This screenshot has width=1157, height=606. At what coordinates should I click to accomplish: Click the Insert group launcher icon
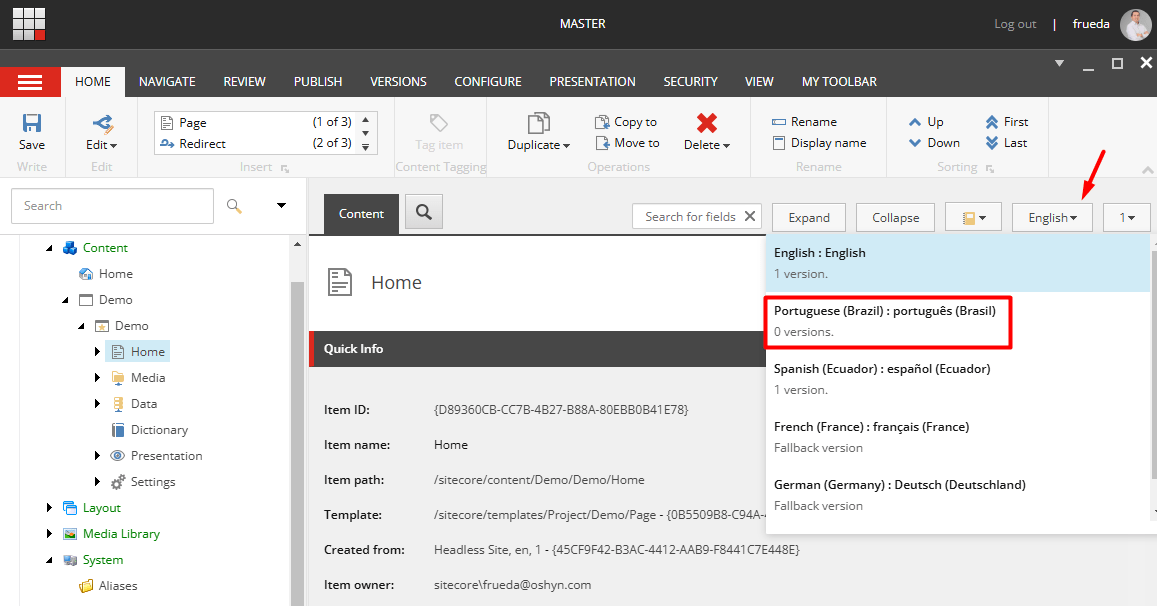pos(285,168)
